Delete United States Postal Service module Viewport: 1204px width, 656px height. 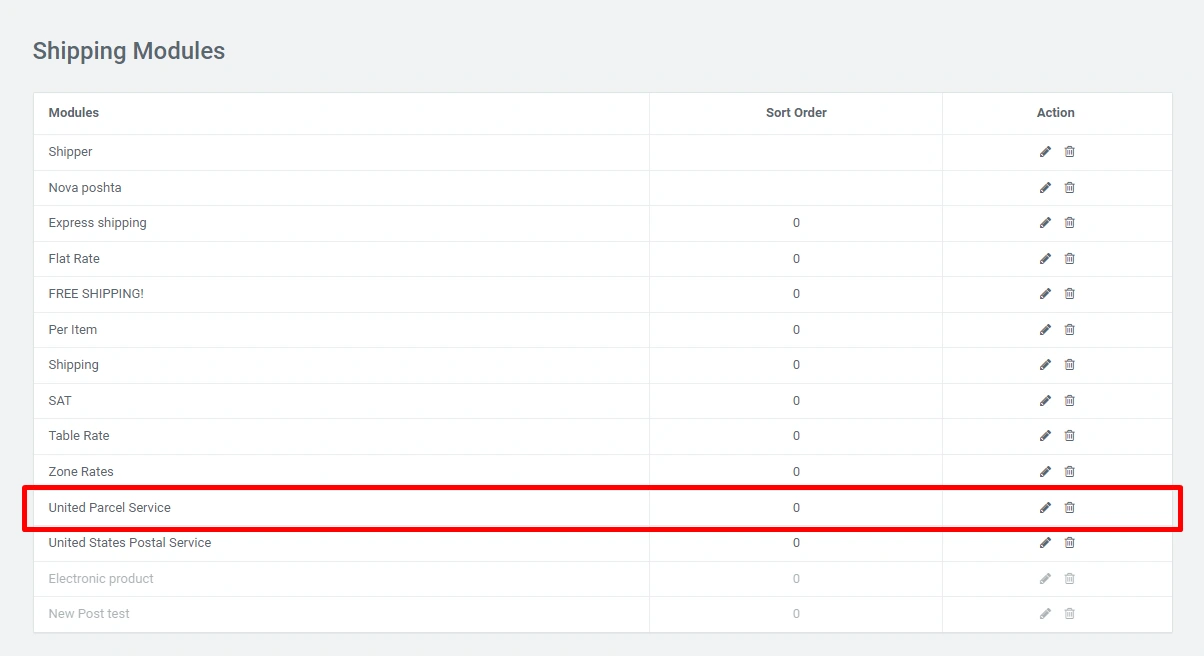(1069, 543)
